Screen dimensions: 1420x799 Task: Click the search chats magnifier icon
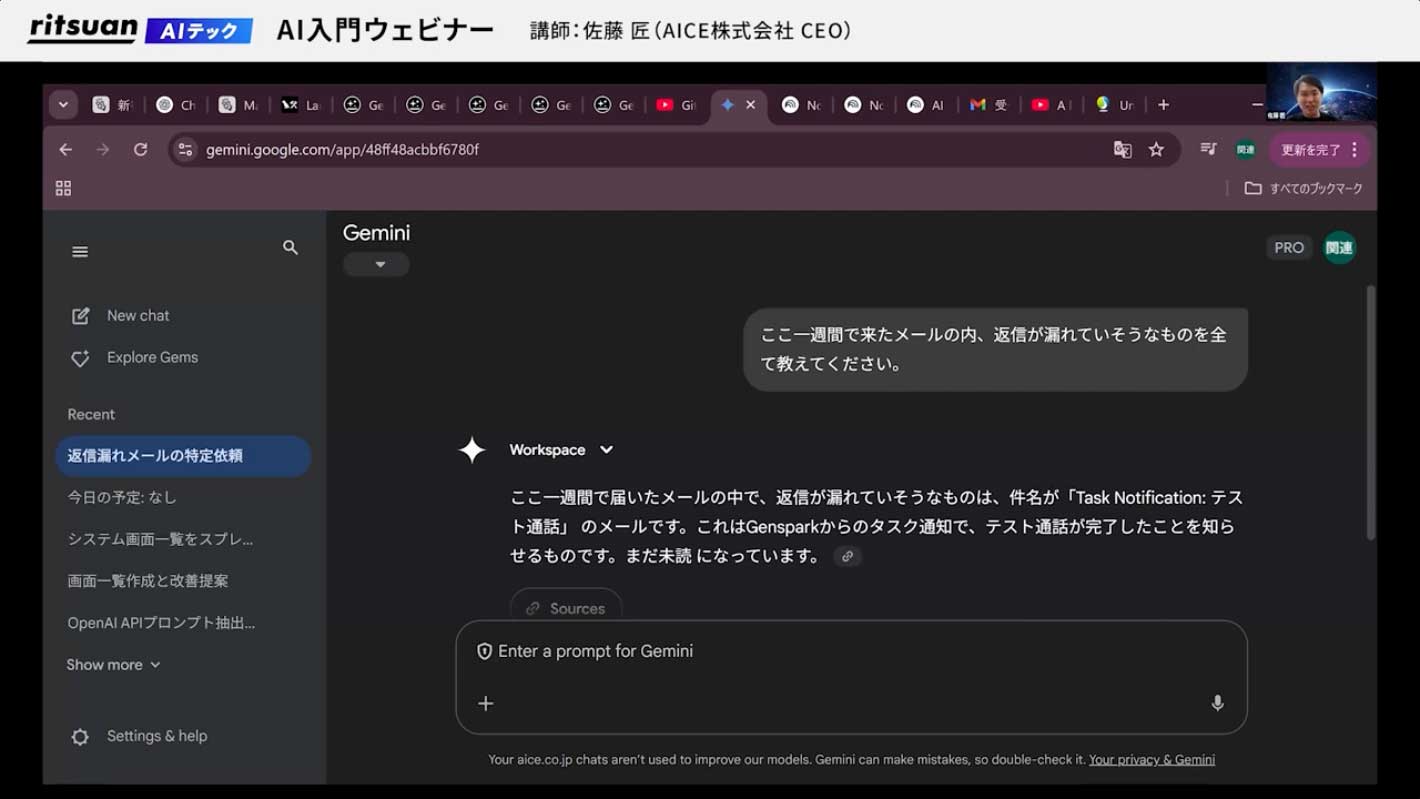pyautogui.click(x=290, y=247)
